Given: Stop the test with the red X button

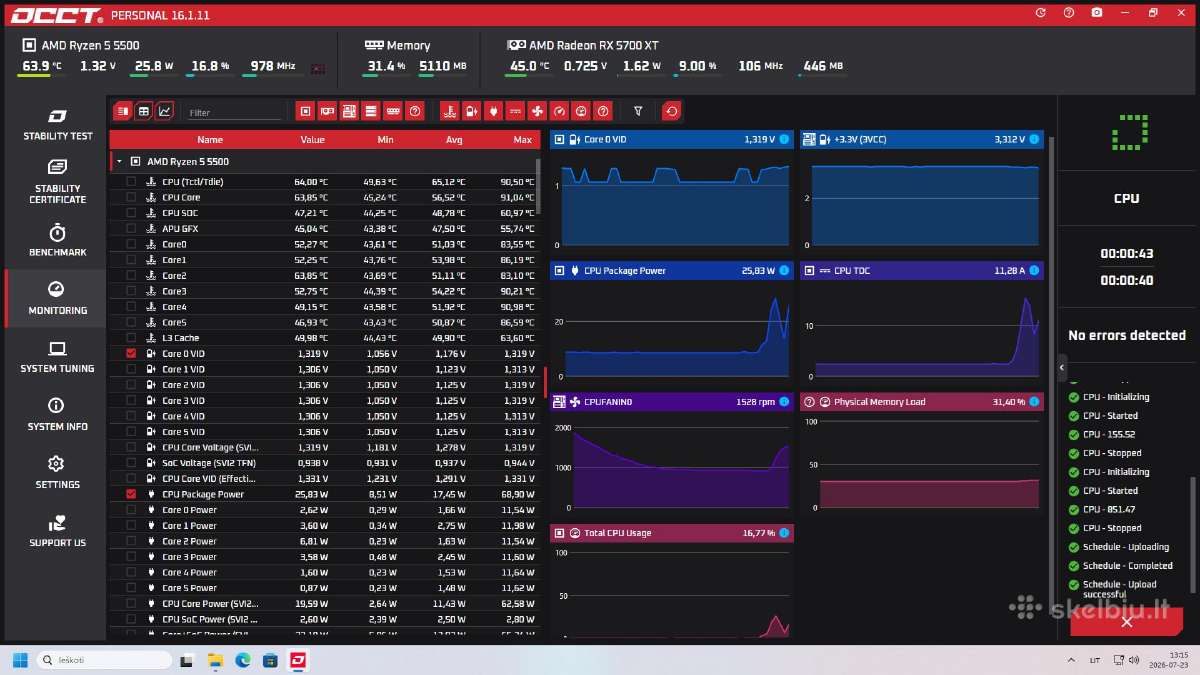Looking at the screenshot, I should point(1126,622).
